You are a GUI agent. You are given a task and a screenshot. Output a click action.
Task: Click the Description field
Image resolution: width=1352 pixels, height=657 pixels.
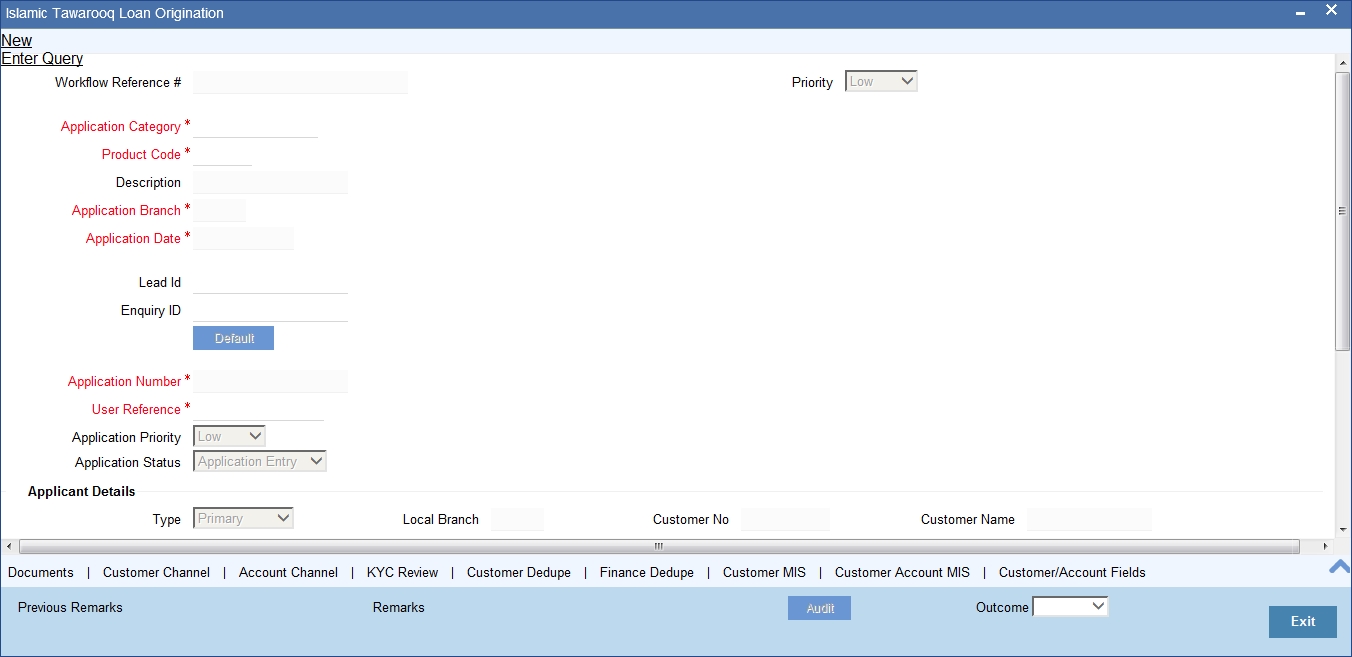(270, 182)
